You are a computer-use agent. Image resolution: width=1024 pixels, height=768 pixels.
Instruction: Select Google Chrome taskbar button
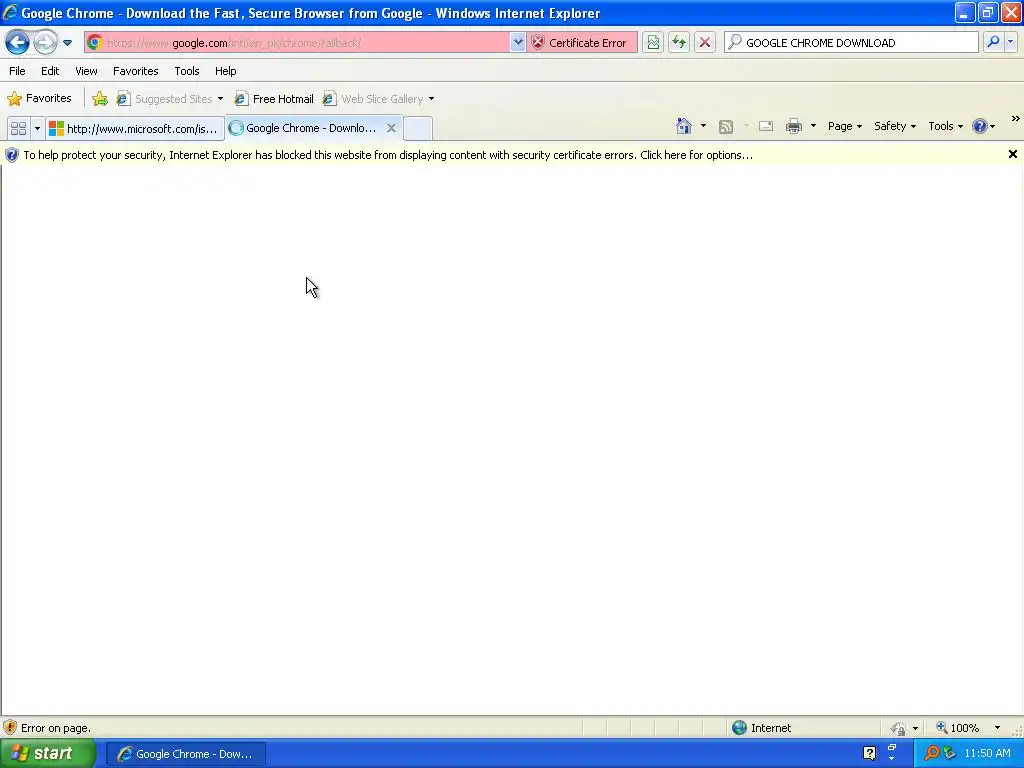[186, 754]
